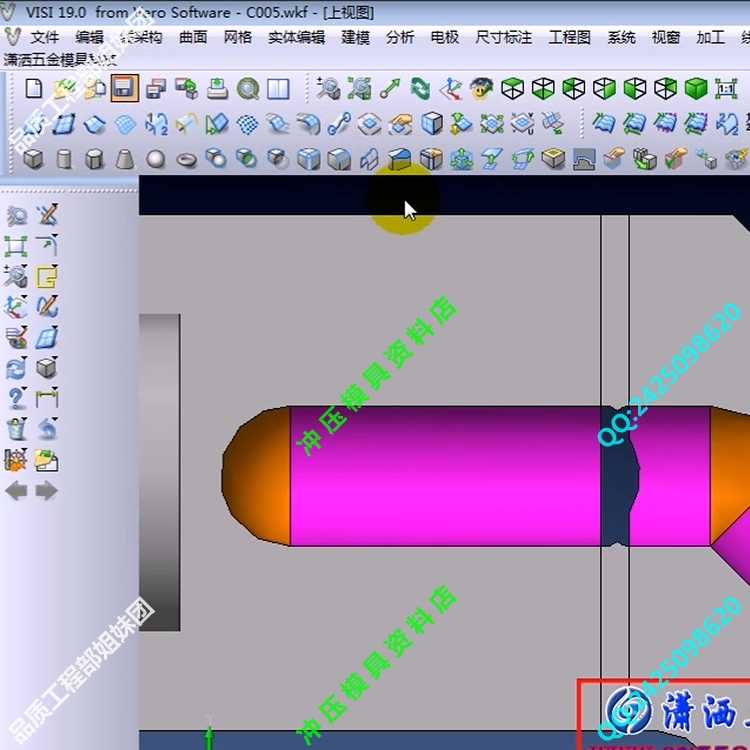The image size is (750, 750).
Task: Click the left orange rounded end face
Action: 256,476
